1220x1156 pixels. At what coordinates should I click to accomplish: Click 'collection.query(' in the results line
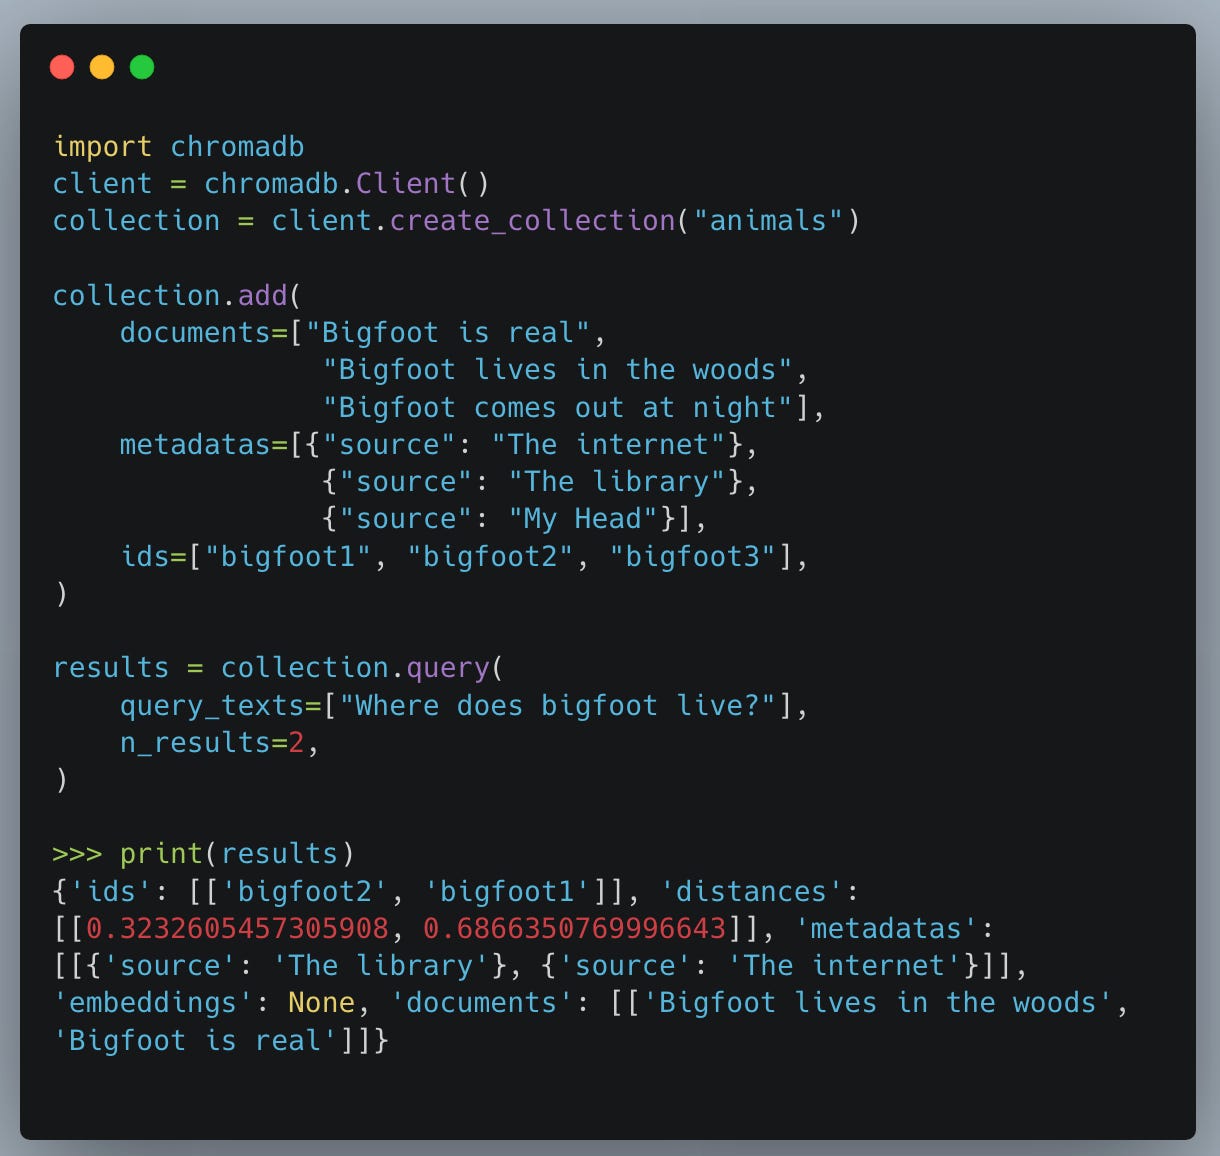(x=362, y=668)
